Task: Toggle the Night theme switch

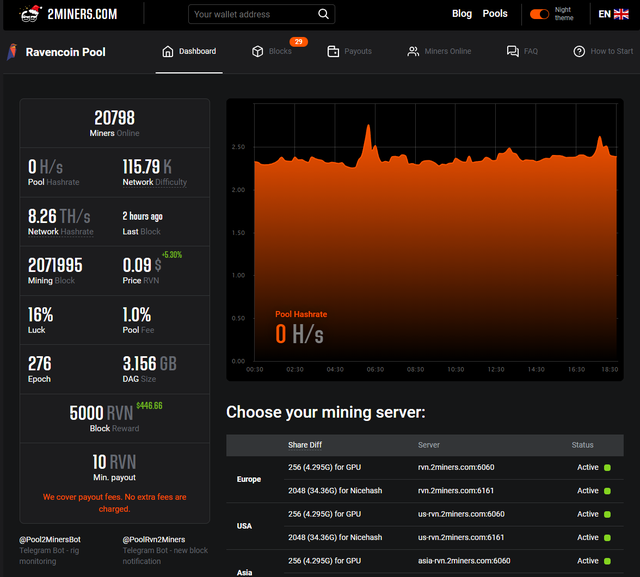Action: [x=539, y=14]
